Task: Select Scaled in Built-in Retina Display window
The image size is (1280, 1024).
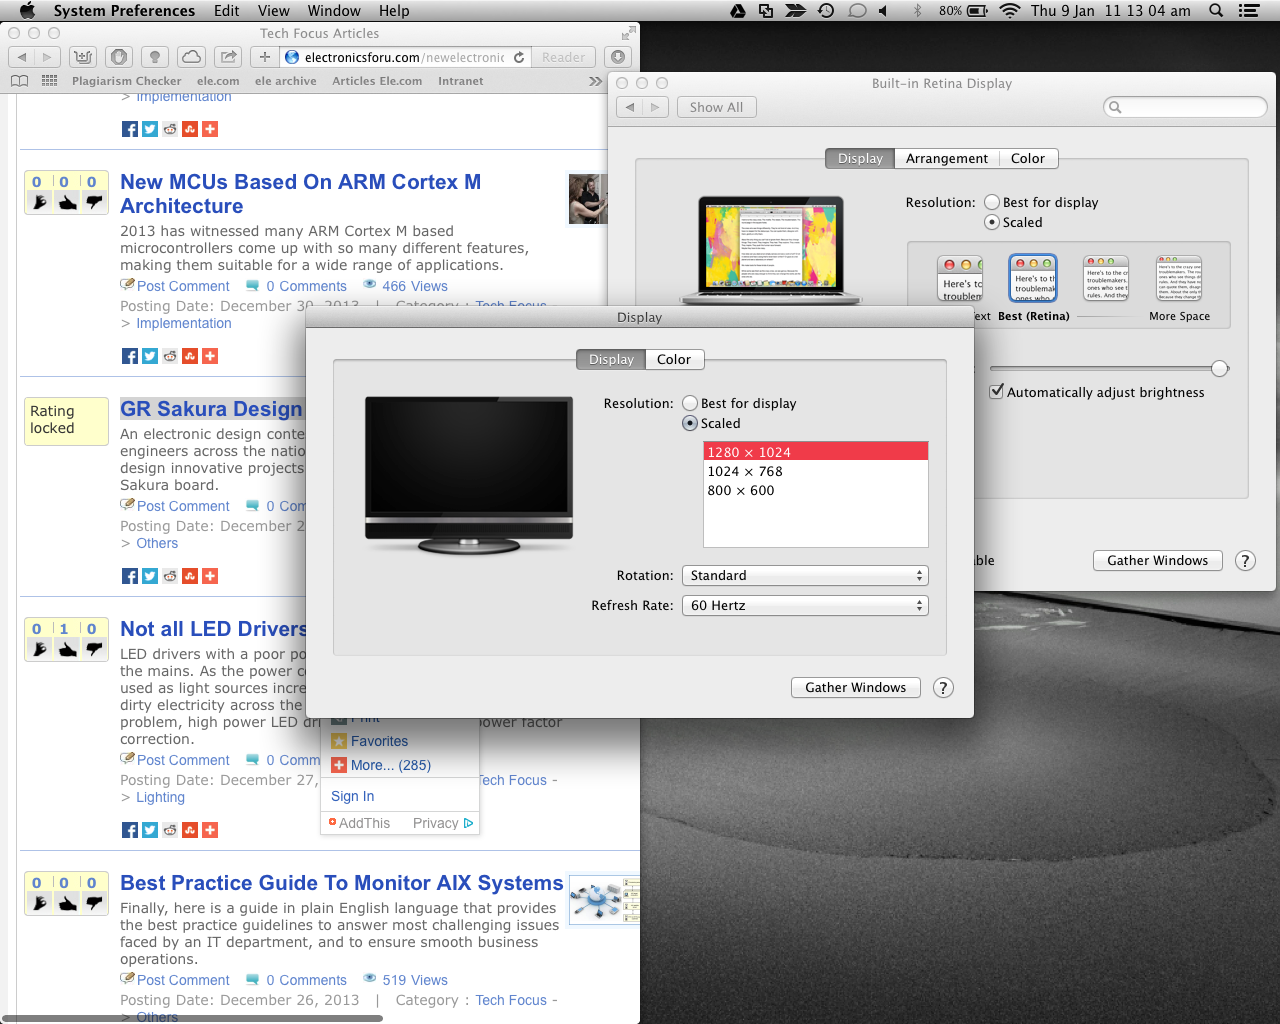Action: [x=992, y=222]
